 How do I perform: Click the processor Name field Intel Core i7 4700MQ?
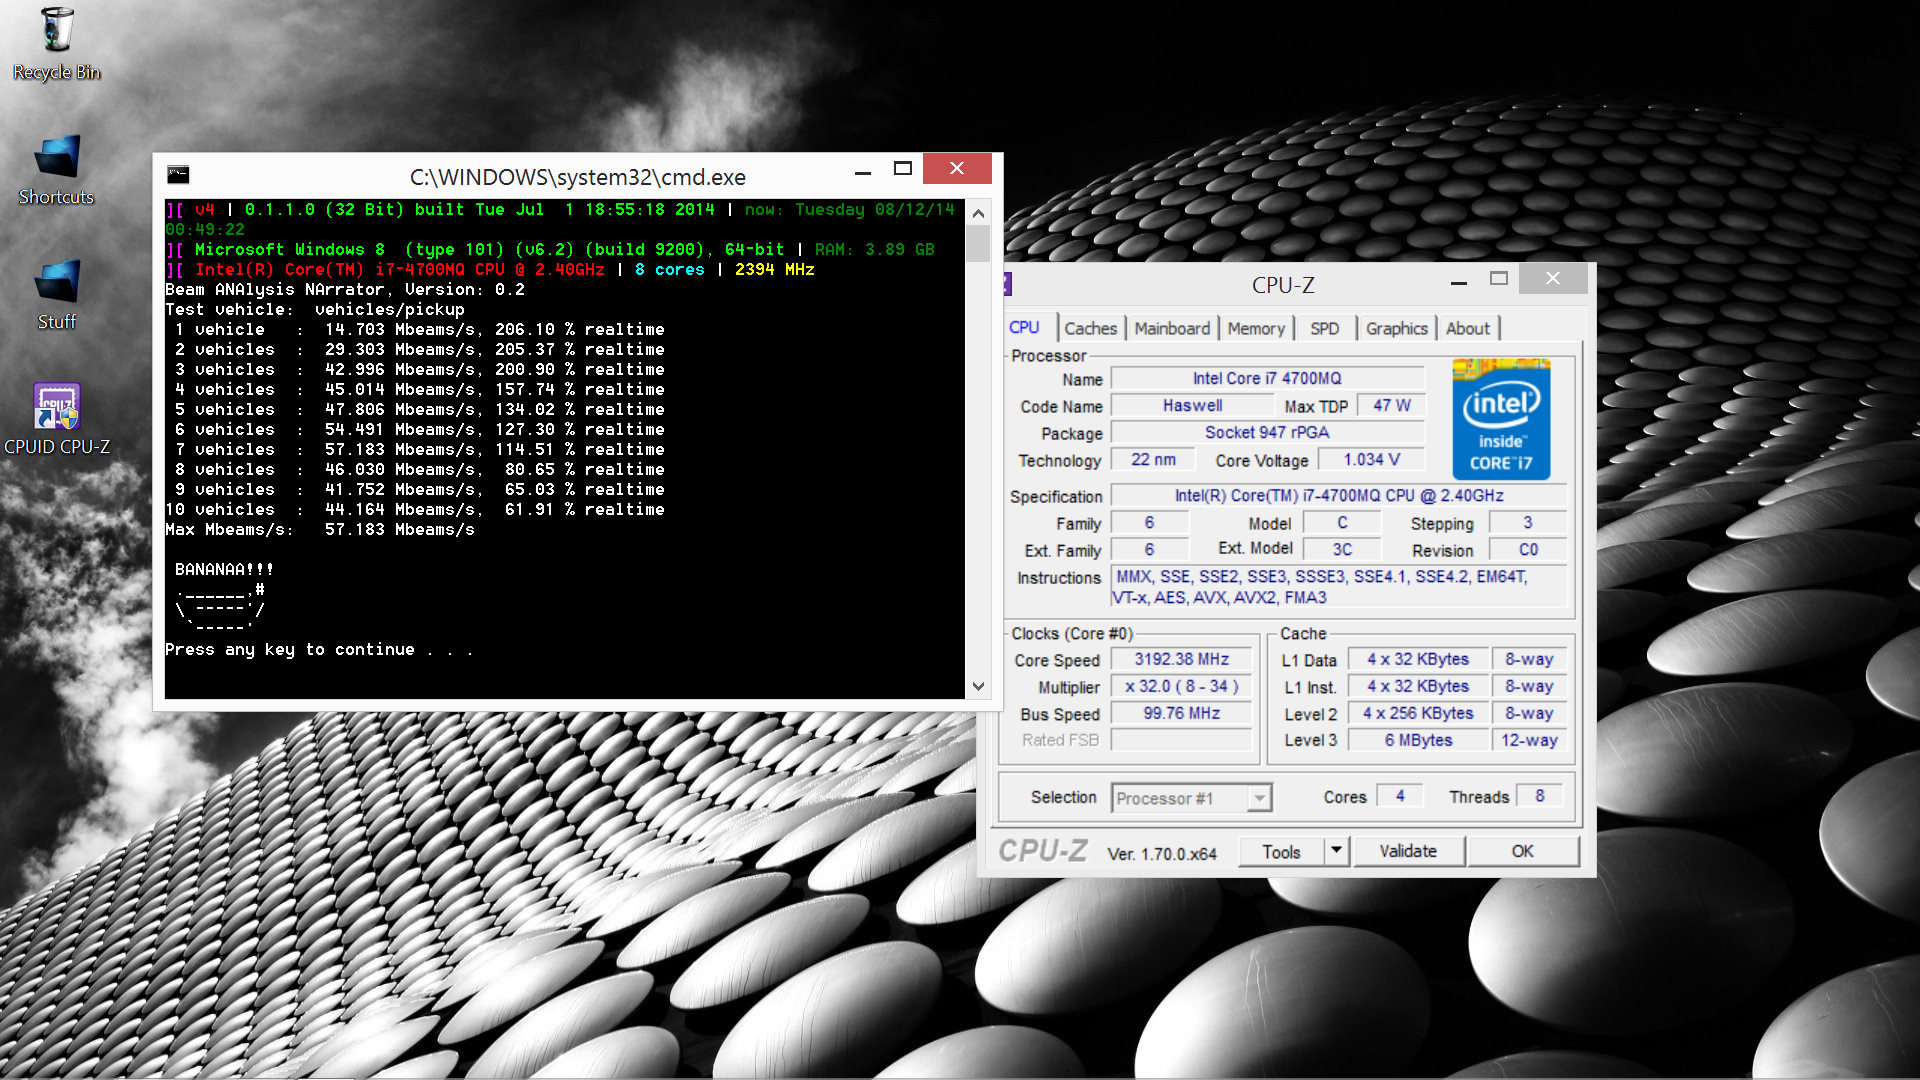click(x=1267, y=378)
